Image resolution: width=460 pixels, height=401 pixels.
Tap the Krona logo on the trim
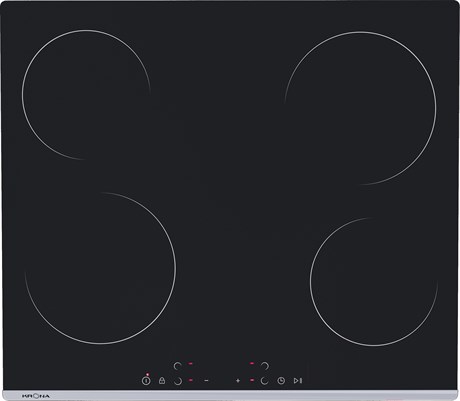(36, 396)
